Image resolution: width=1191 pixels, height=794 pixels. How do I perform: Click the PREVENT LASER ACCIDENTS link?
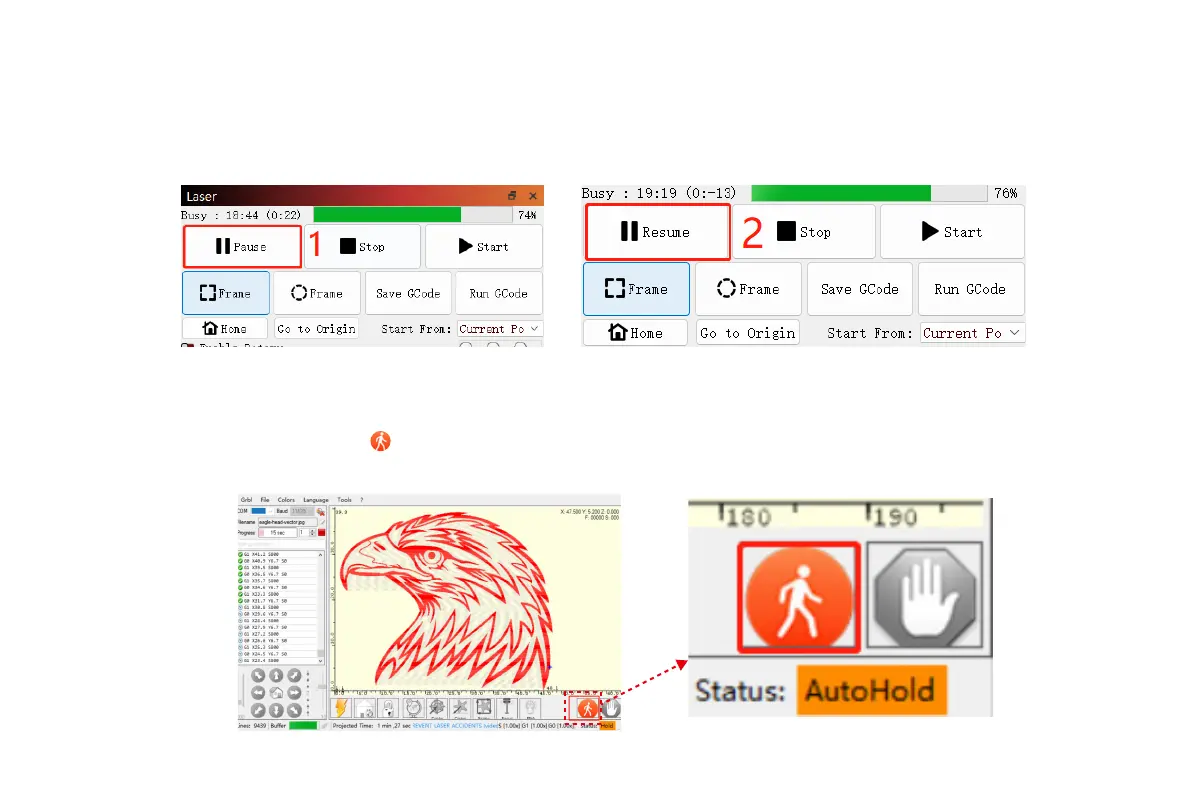click(x=455, y=726)
